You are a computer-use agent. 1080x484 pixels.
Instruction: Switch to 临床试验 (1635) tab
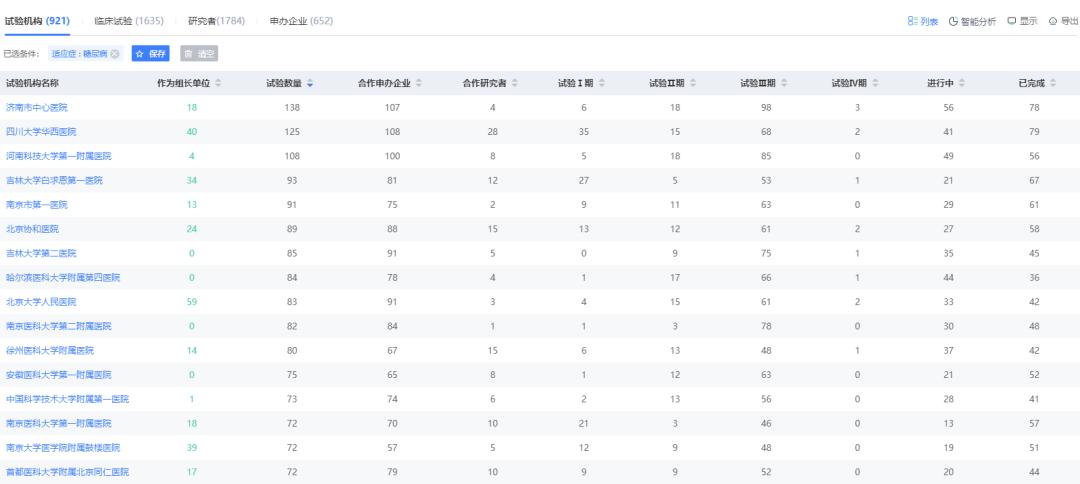tap(130, 21)
